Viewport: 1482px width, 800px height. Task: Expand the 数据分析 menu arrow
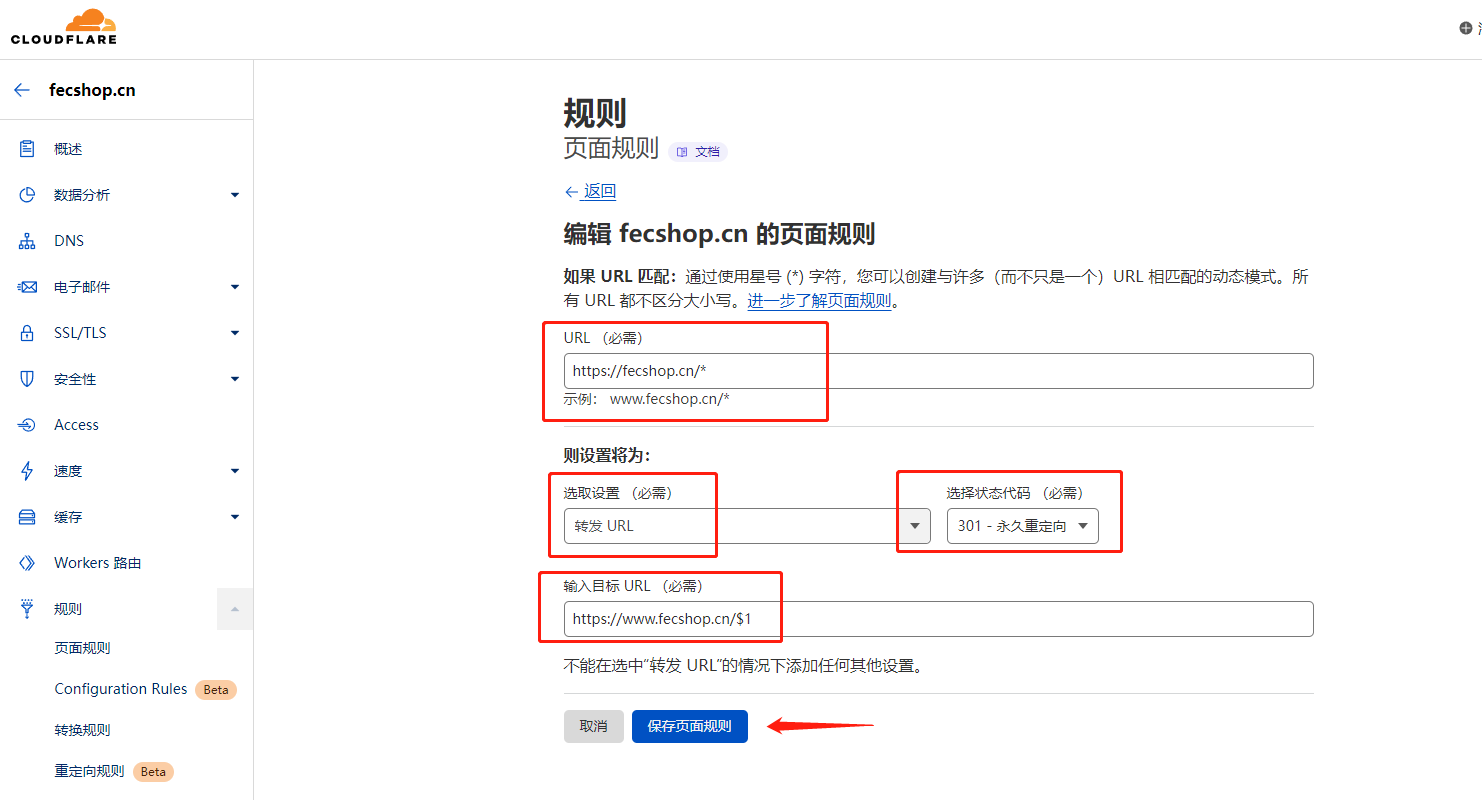click(235, 195)
